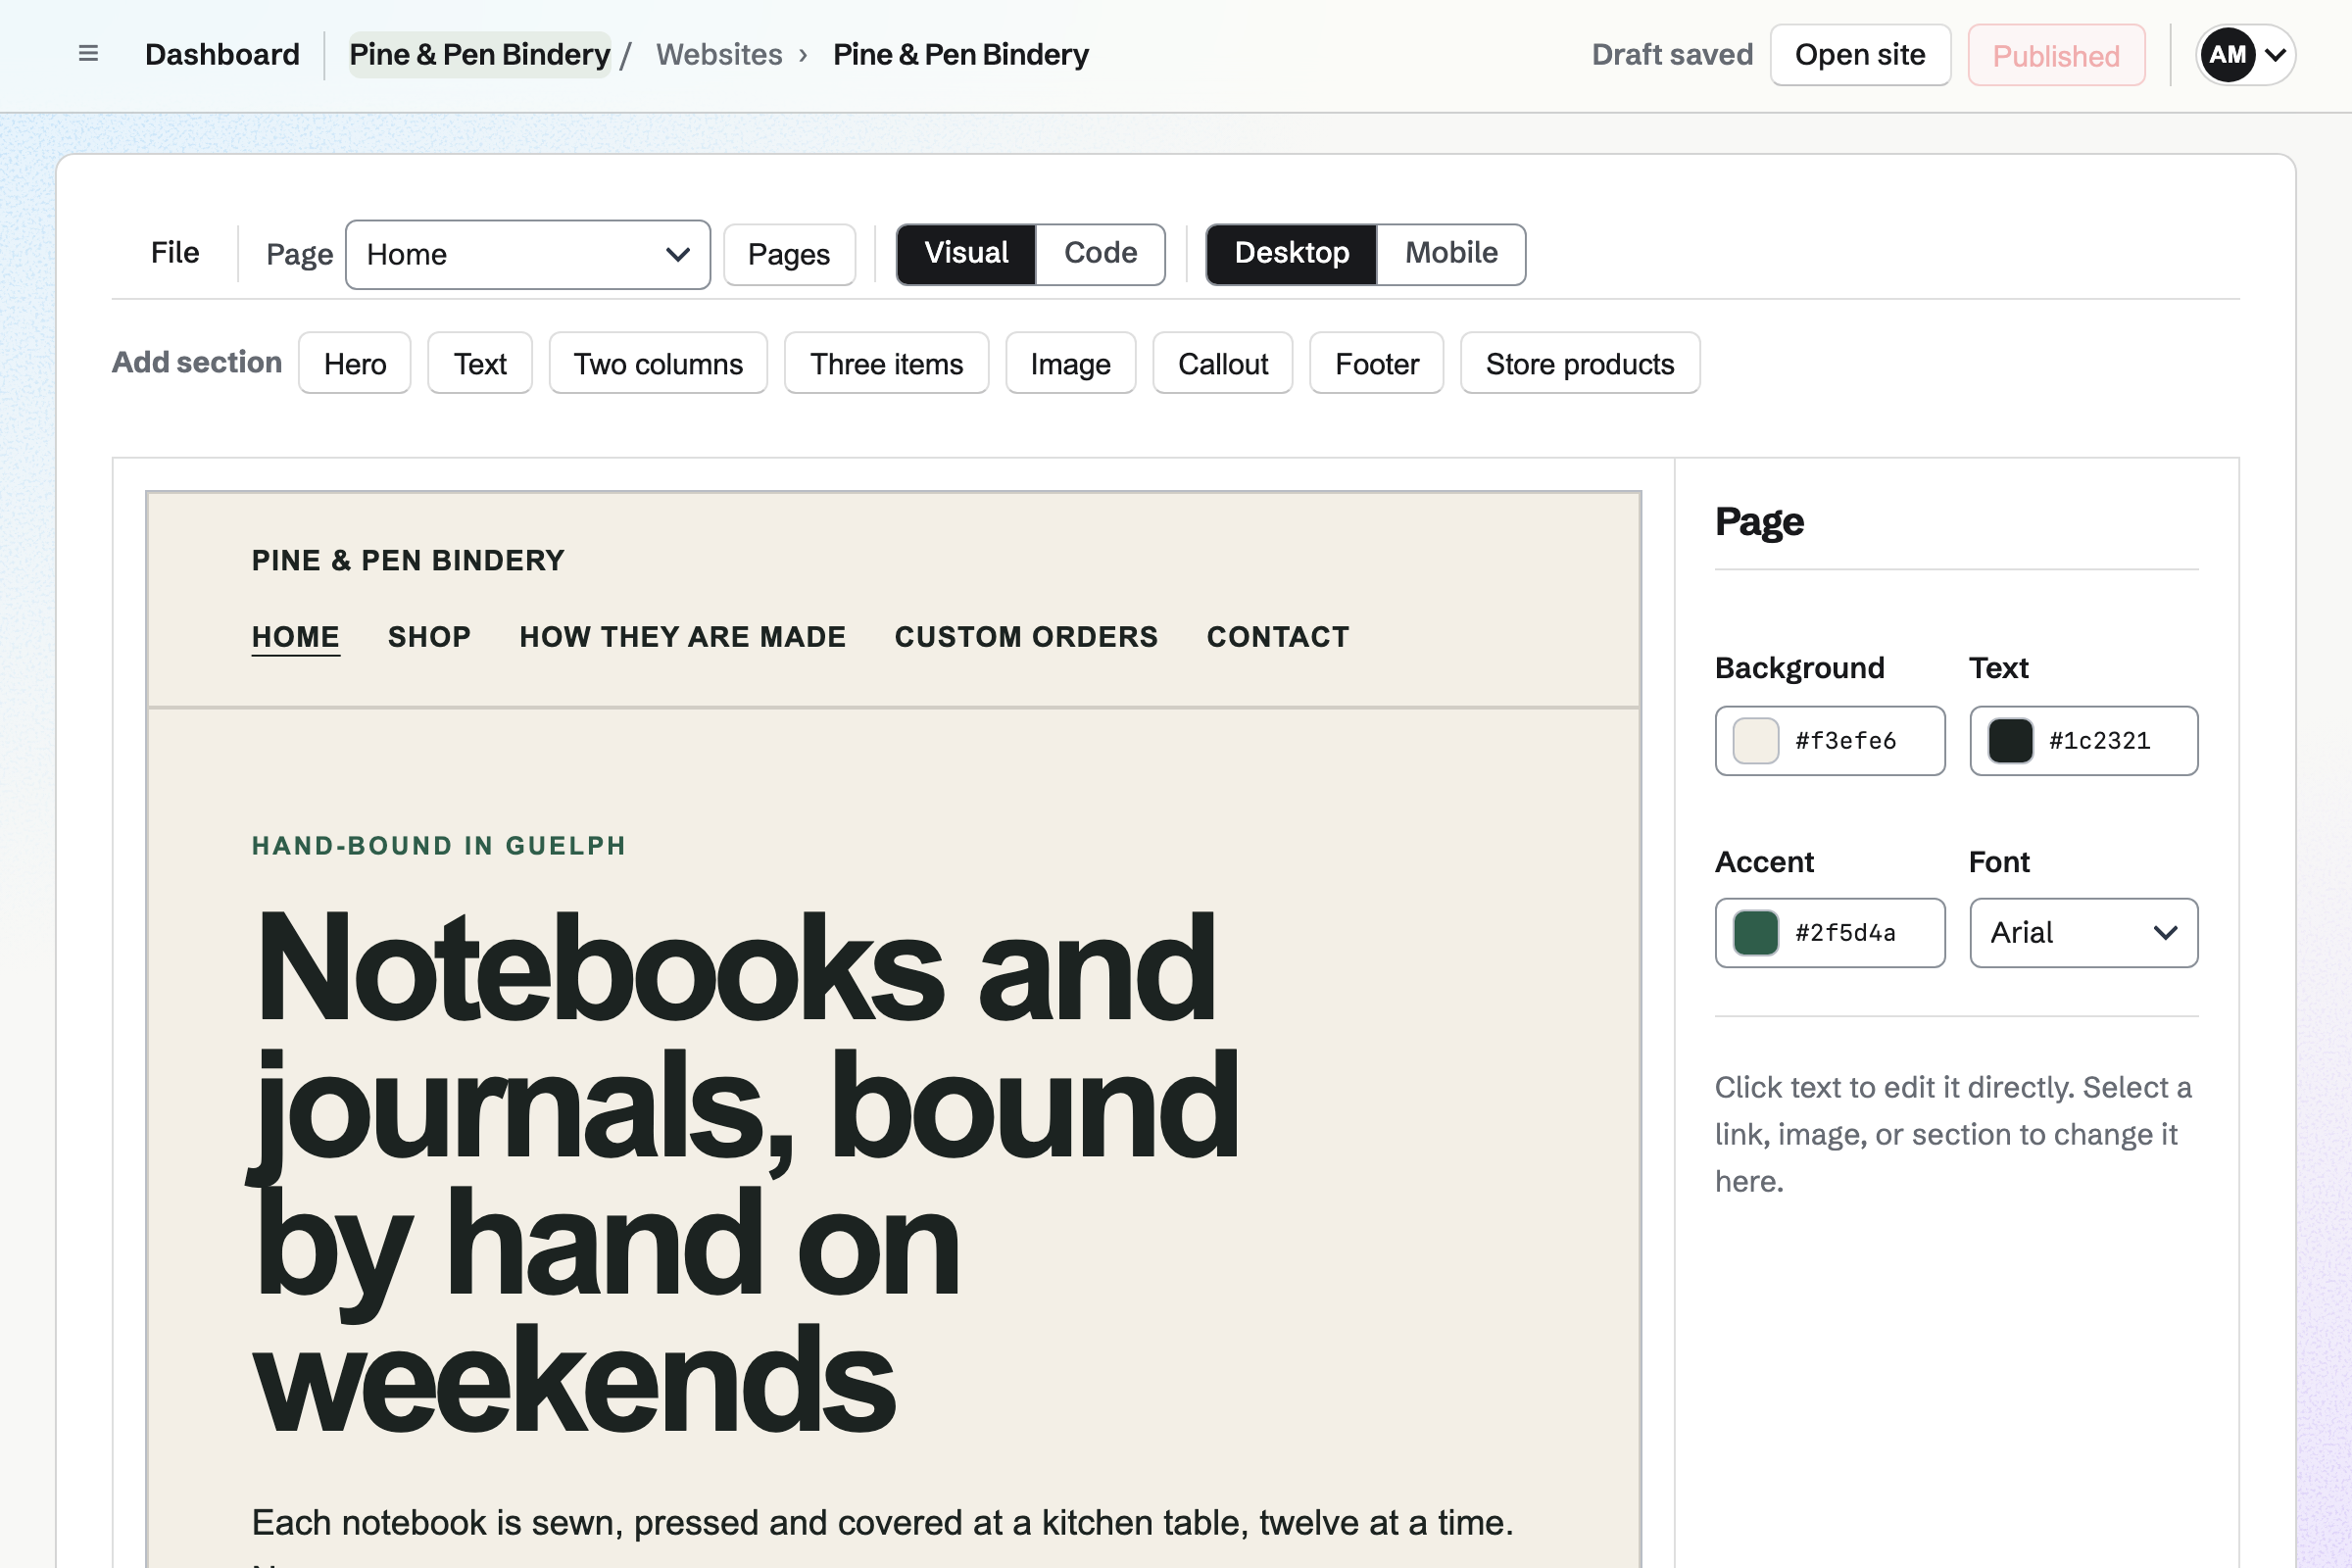Open the hamburger navigation menu
This screenshot has height=1568, width=2352.
(88, 54)
